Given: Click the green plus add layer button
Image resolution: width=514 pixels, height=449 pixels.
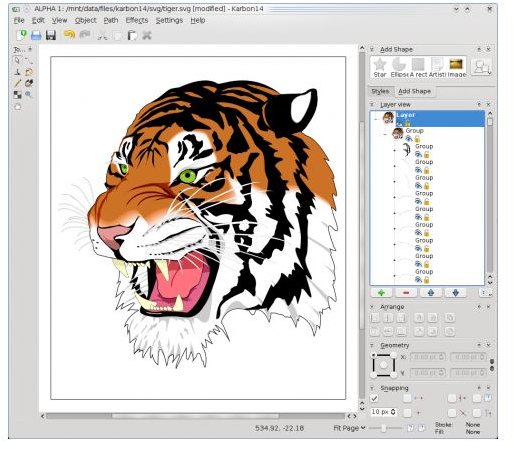Looking at the screenshot, I should point(381,293).
